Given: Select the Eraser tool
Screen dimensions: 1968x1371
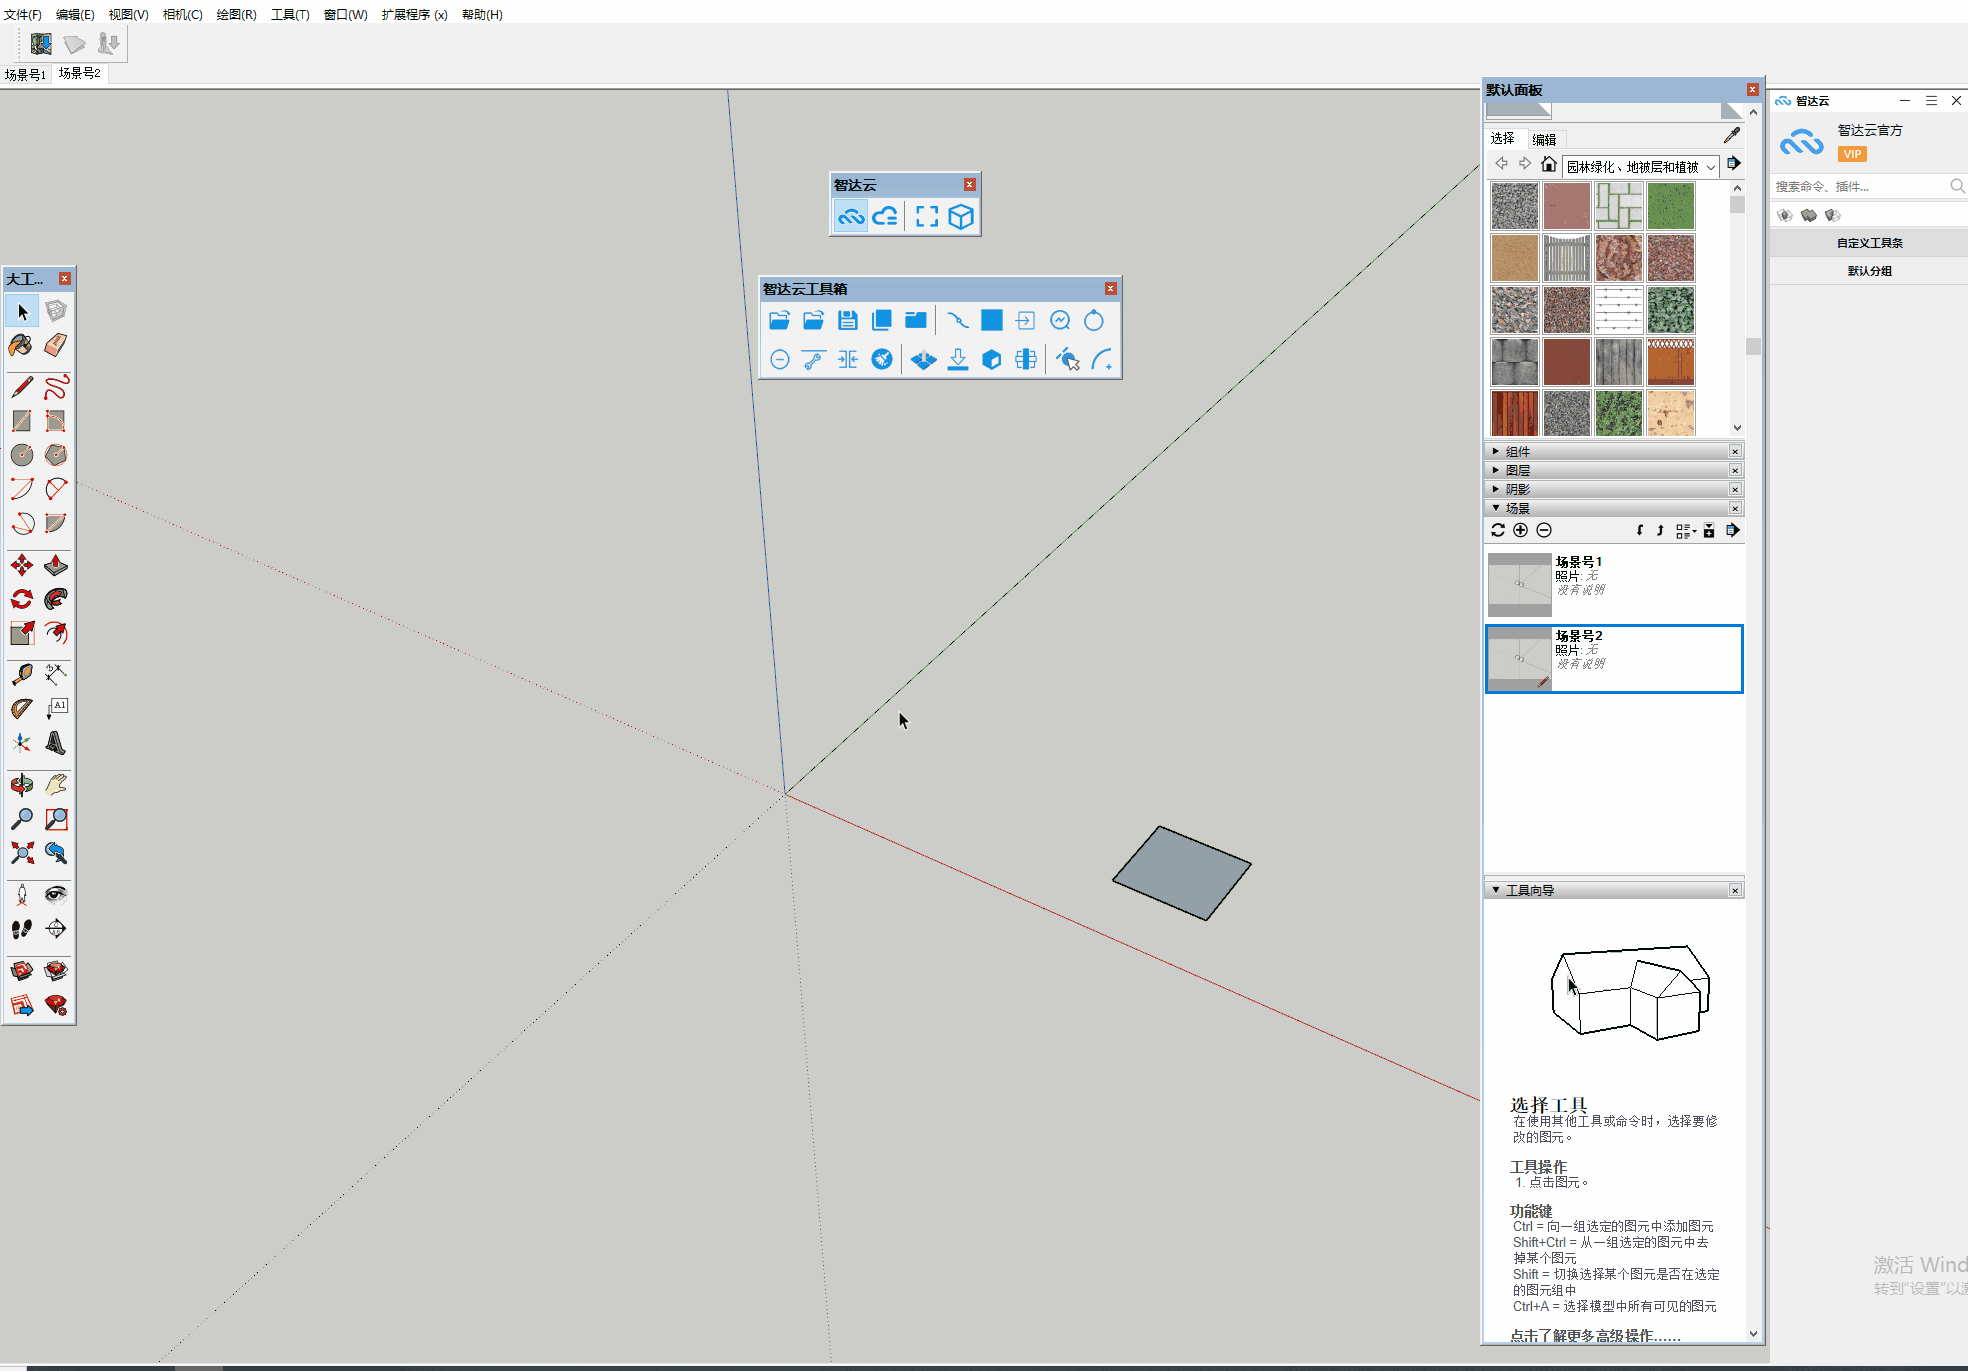Looking at the screenshot, I should 56,346.
